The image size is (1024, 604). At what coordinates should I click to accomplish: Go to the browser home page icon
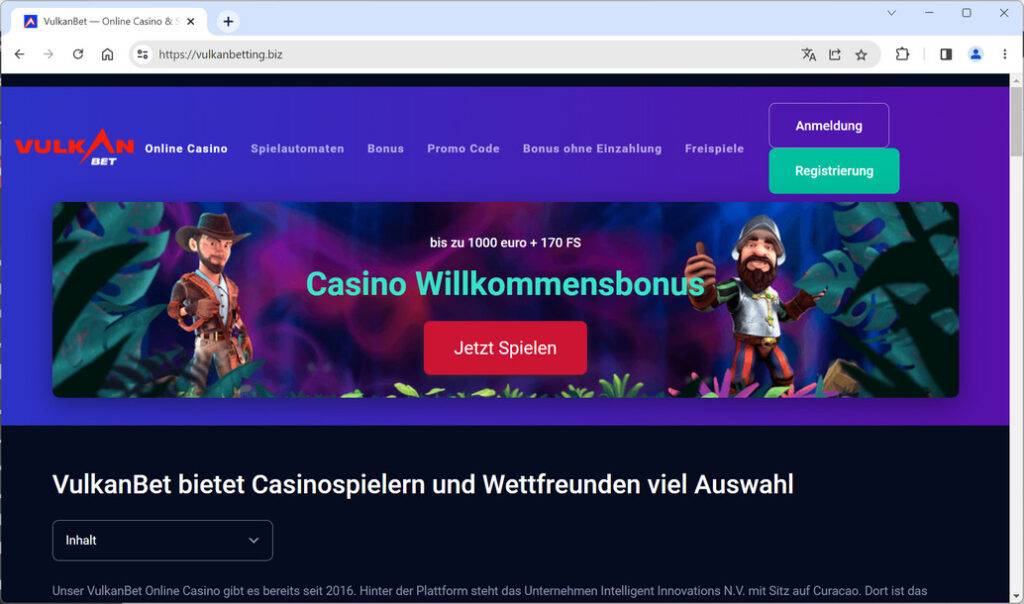pyautogui.click(x=107, y=54)
